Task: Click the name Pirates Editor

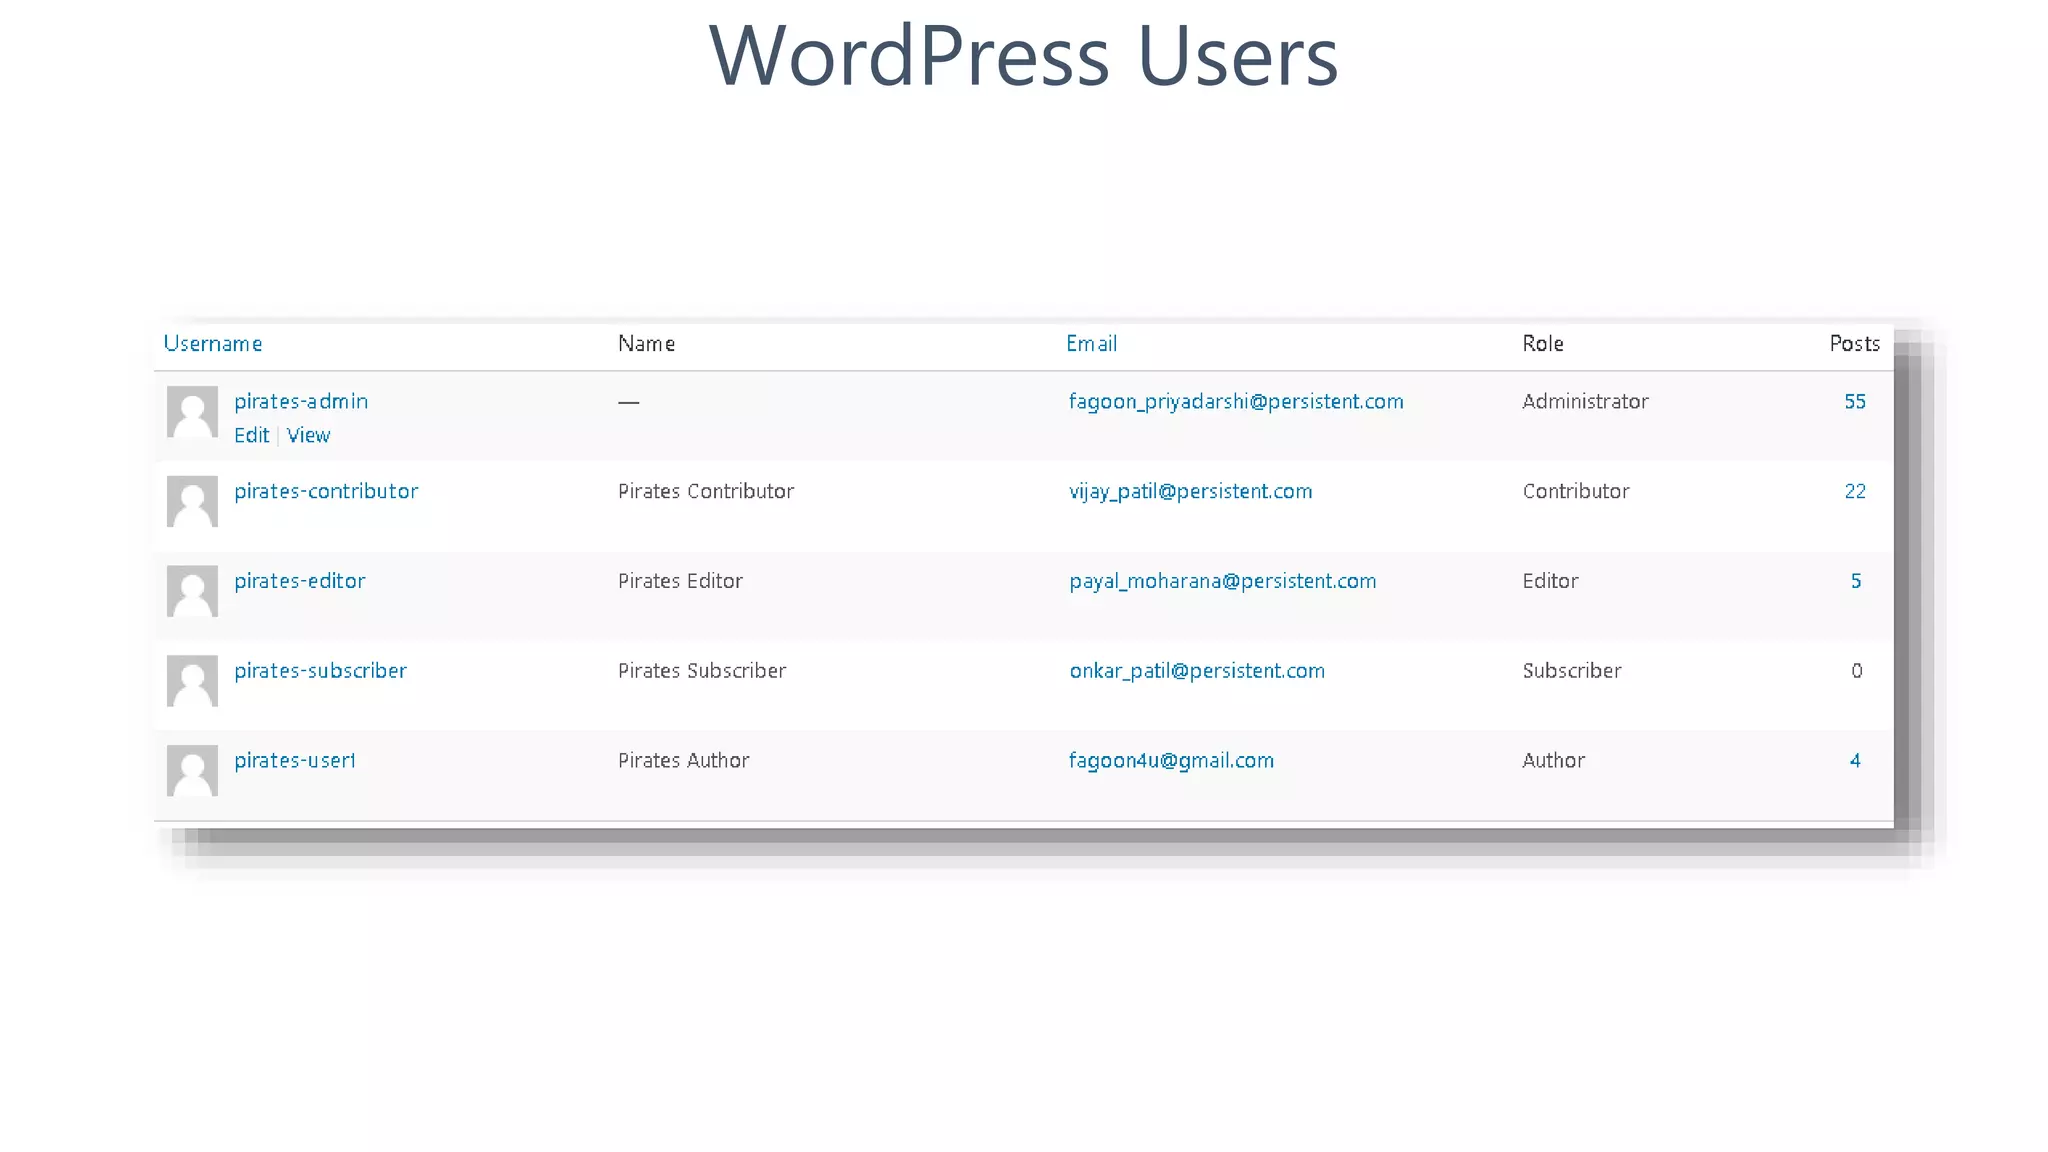Action: tap(680, 581)
